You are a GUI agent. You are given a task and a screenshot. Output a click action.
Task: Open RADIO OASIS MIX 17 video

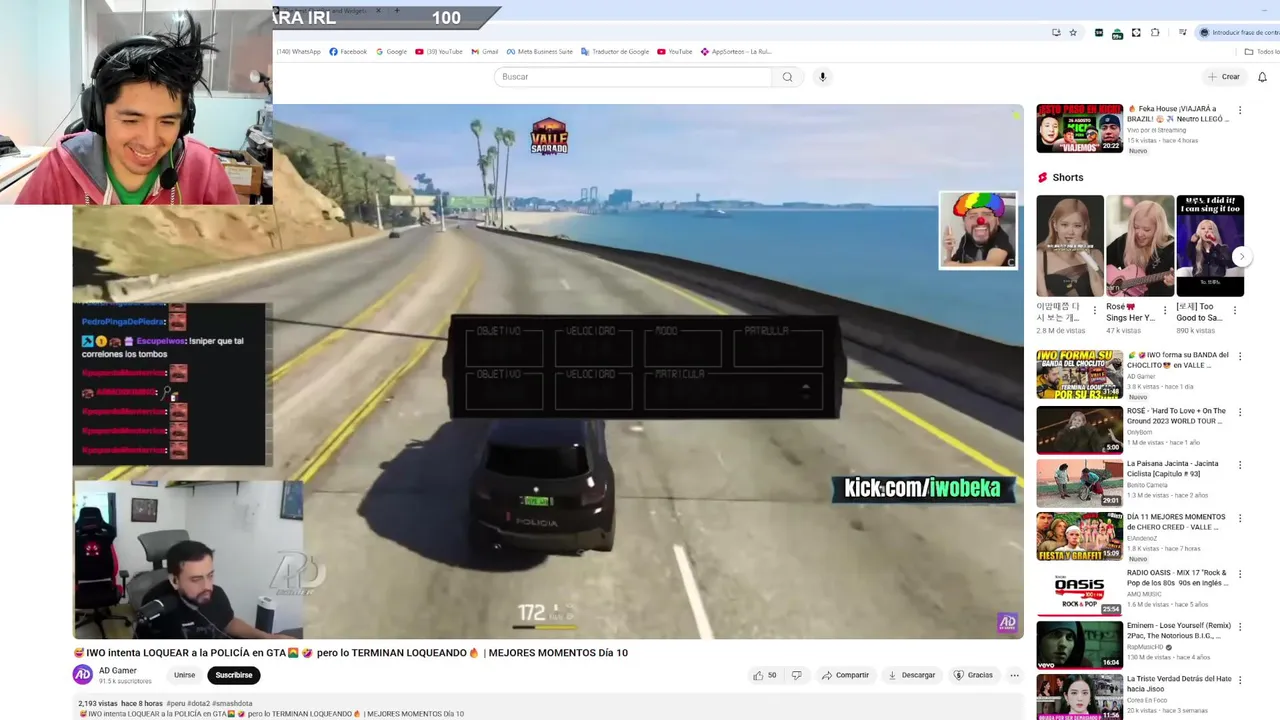pos(1079,591)
